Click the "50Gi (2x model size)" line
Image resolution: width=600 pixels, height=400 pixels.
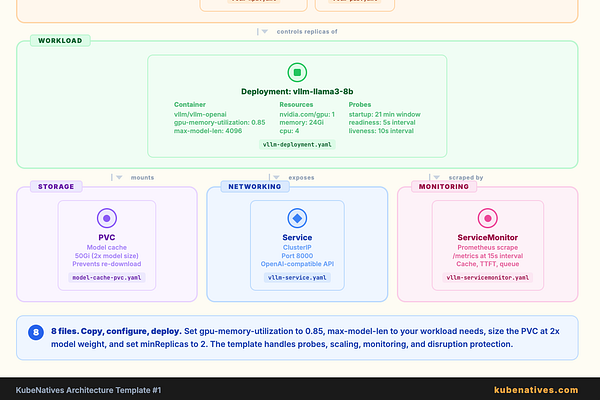107,256
